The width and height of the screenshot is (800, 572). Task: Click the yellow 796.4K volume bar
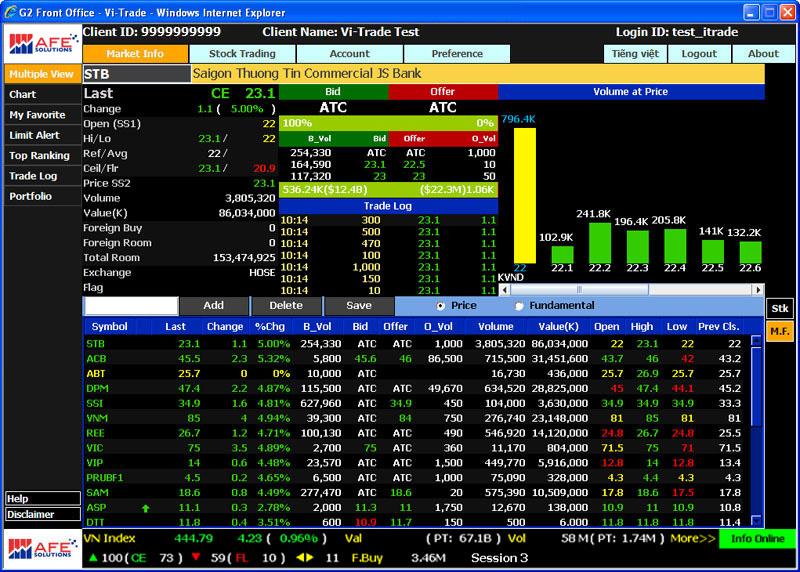pos(524,195)
